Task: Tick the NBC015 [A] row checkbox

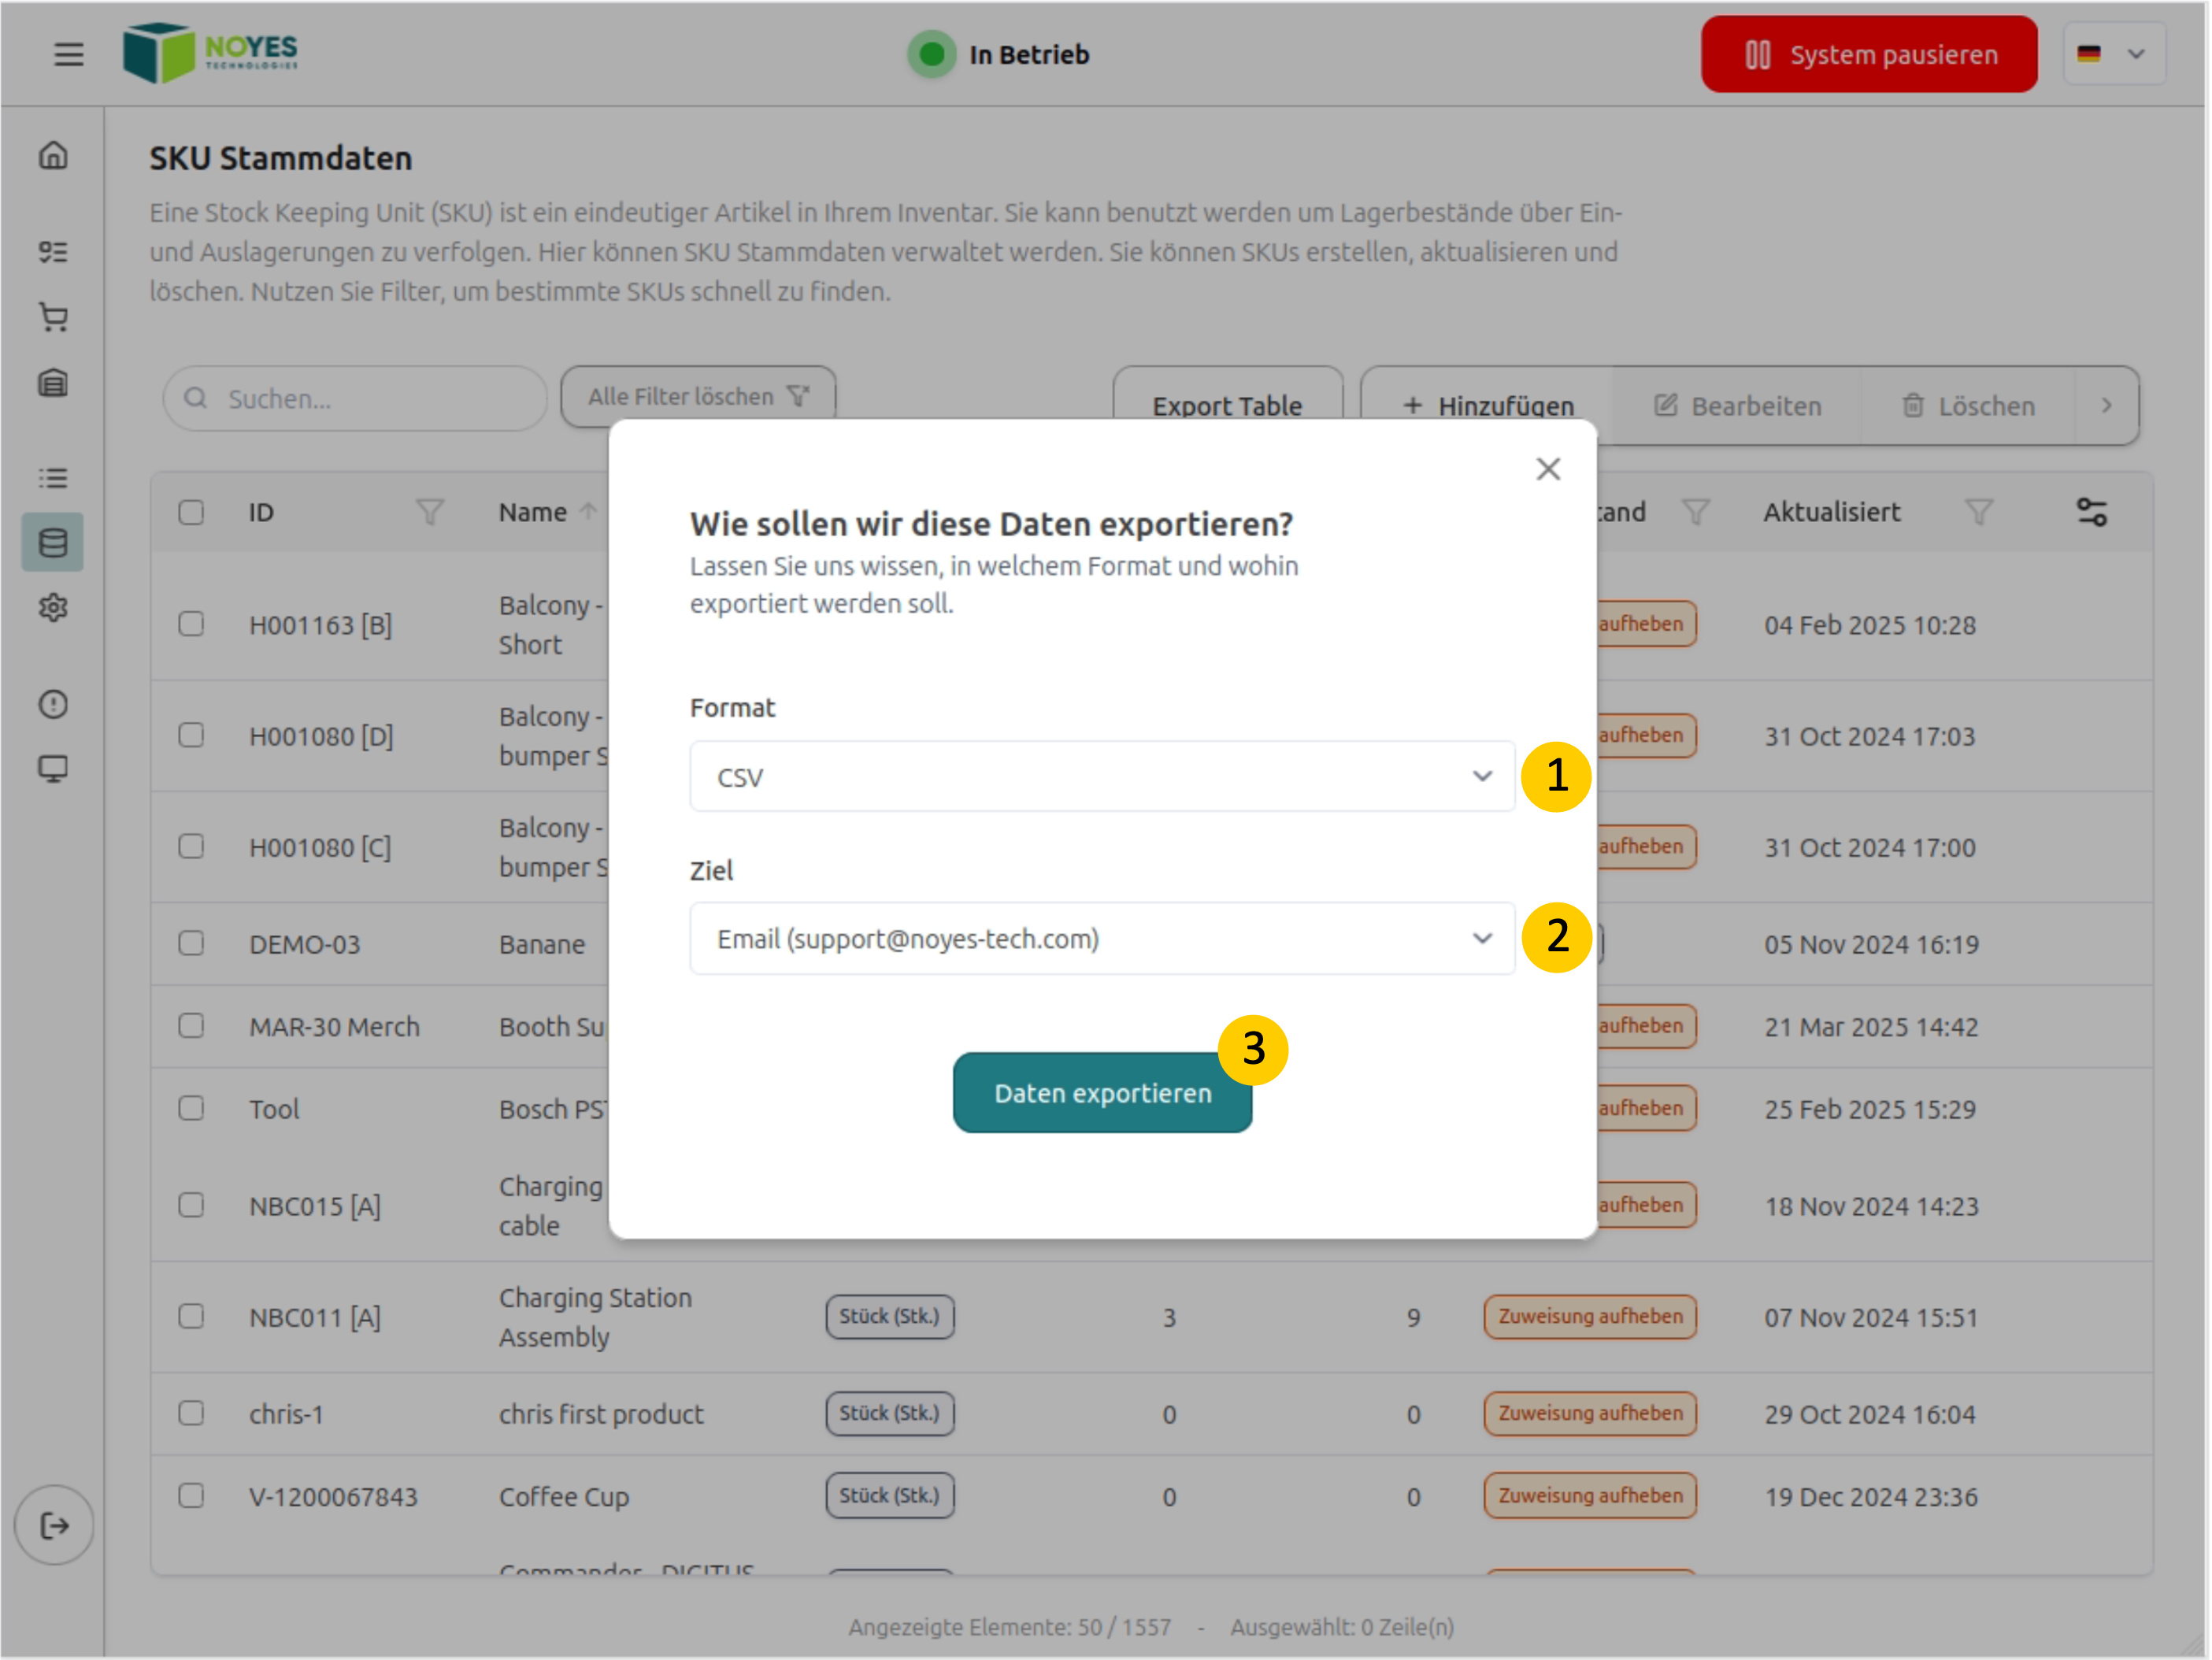Action: pyautogui.click(x=191, y=1205)
